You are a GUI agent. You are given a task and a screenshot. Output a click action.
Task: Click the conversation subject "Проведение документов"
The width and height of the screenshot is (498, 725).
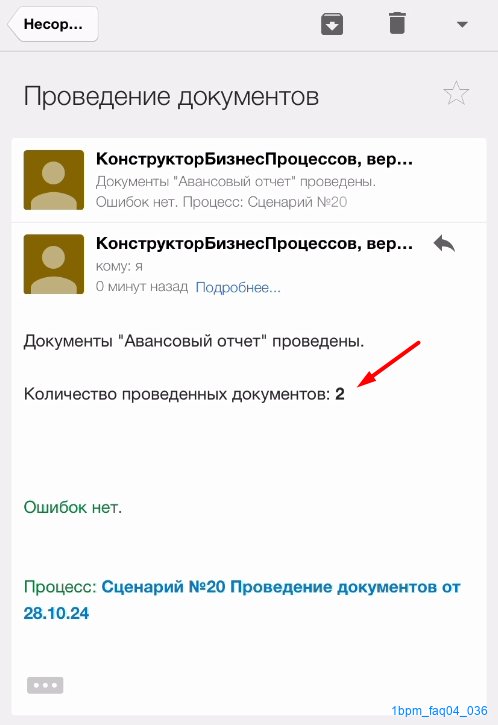pos(171,97)
